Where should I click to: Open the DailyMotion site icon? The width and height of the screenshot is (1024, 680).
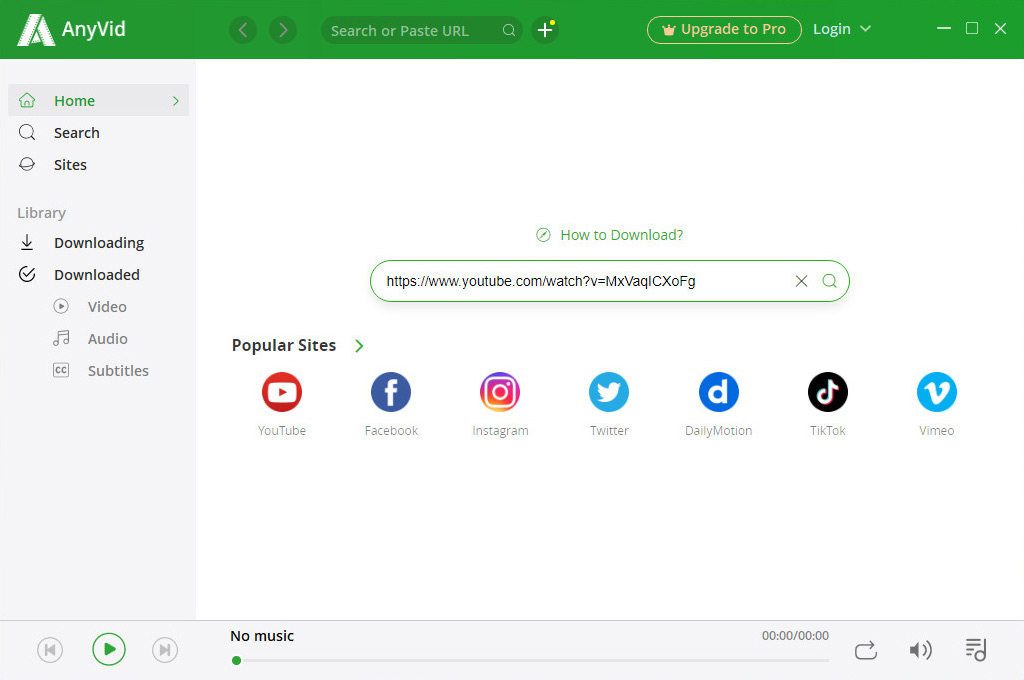718,392
